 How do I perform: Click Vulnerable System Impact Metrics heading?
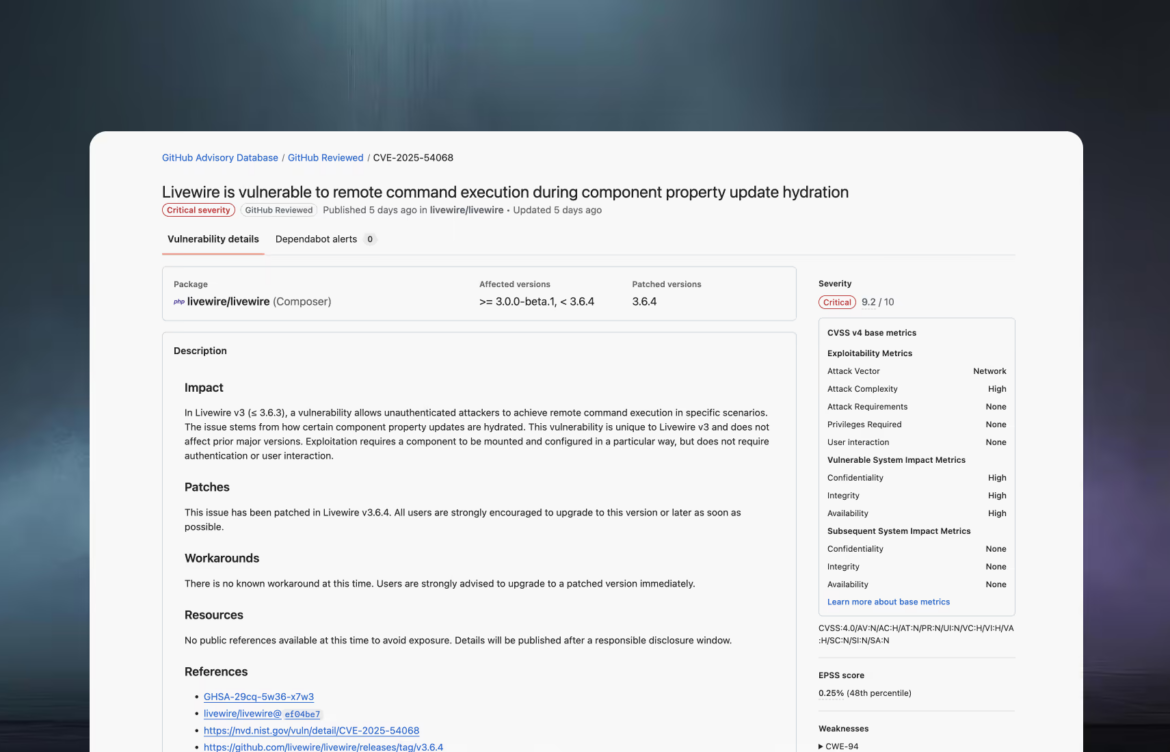(896, 460)
